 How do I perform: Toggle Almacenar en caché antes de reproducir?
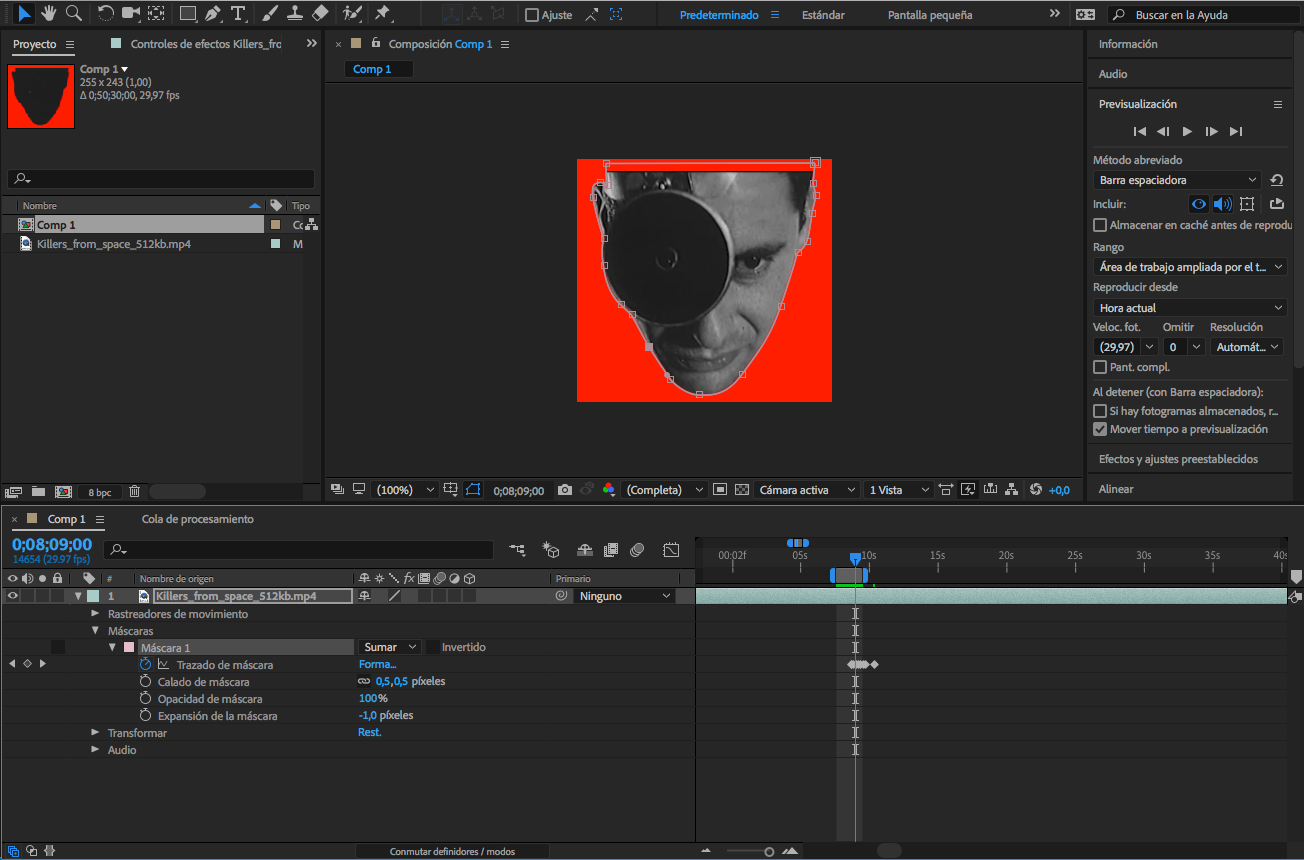1100,226
